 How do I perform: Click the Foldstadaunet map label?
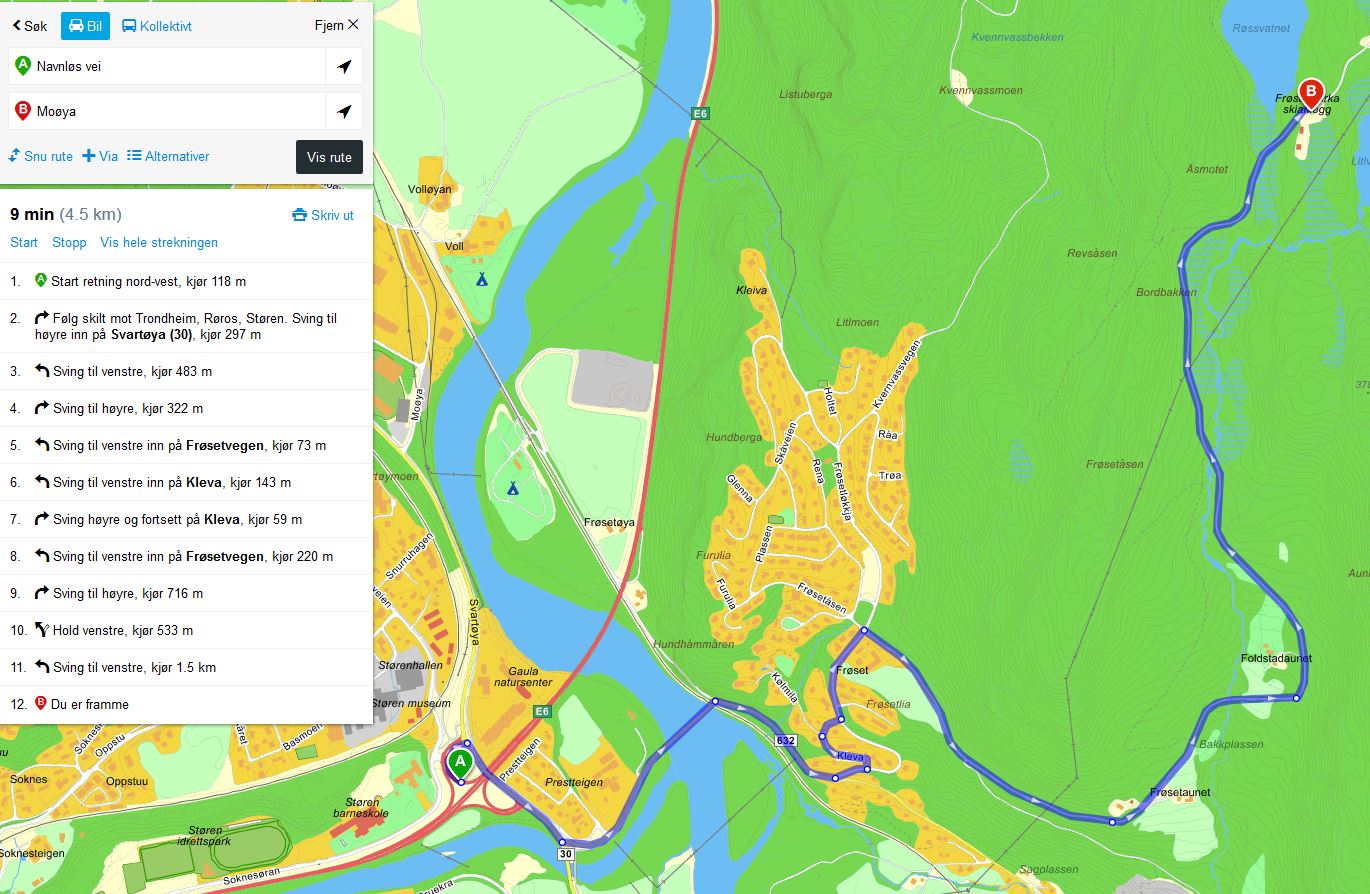click(1276, 658)
